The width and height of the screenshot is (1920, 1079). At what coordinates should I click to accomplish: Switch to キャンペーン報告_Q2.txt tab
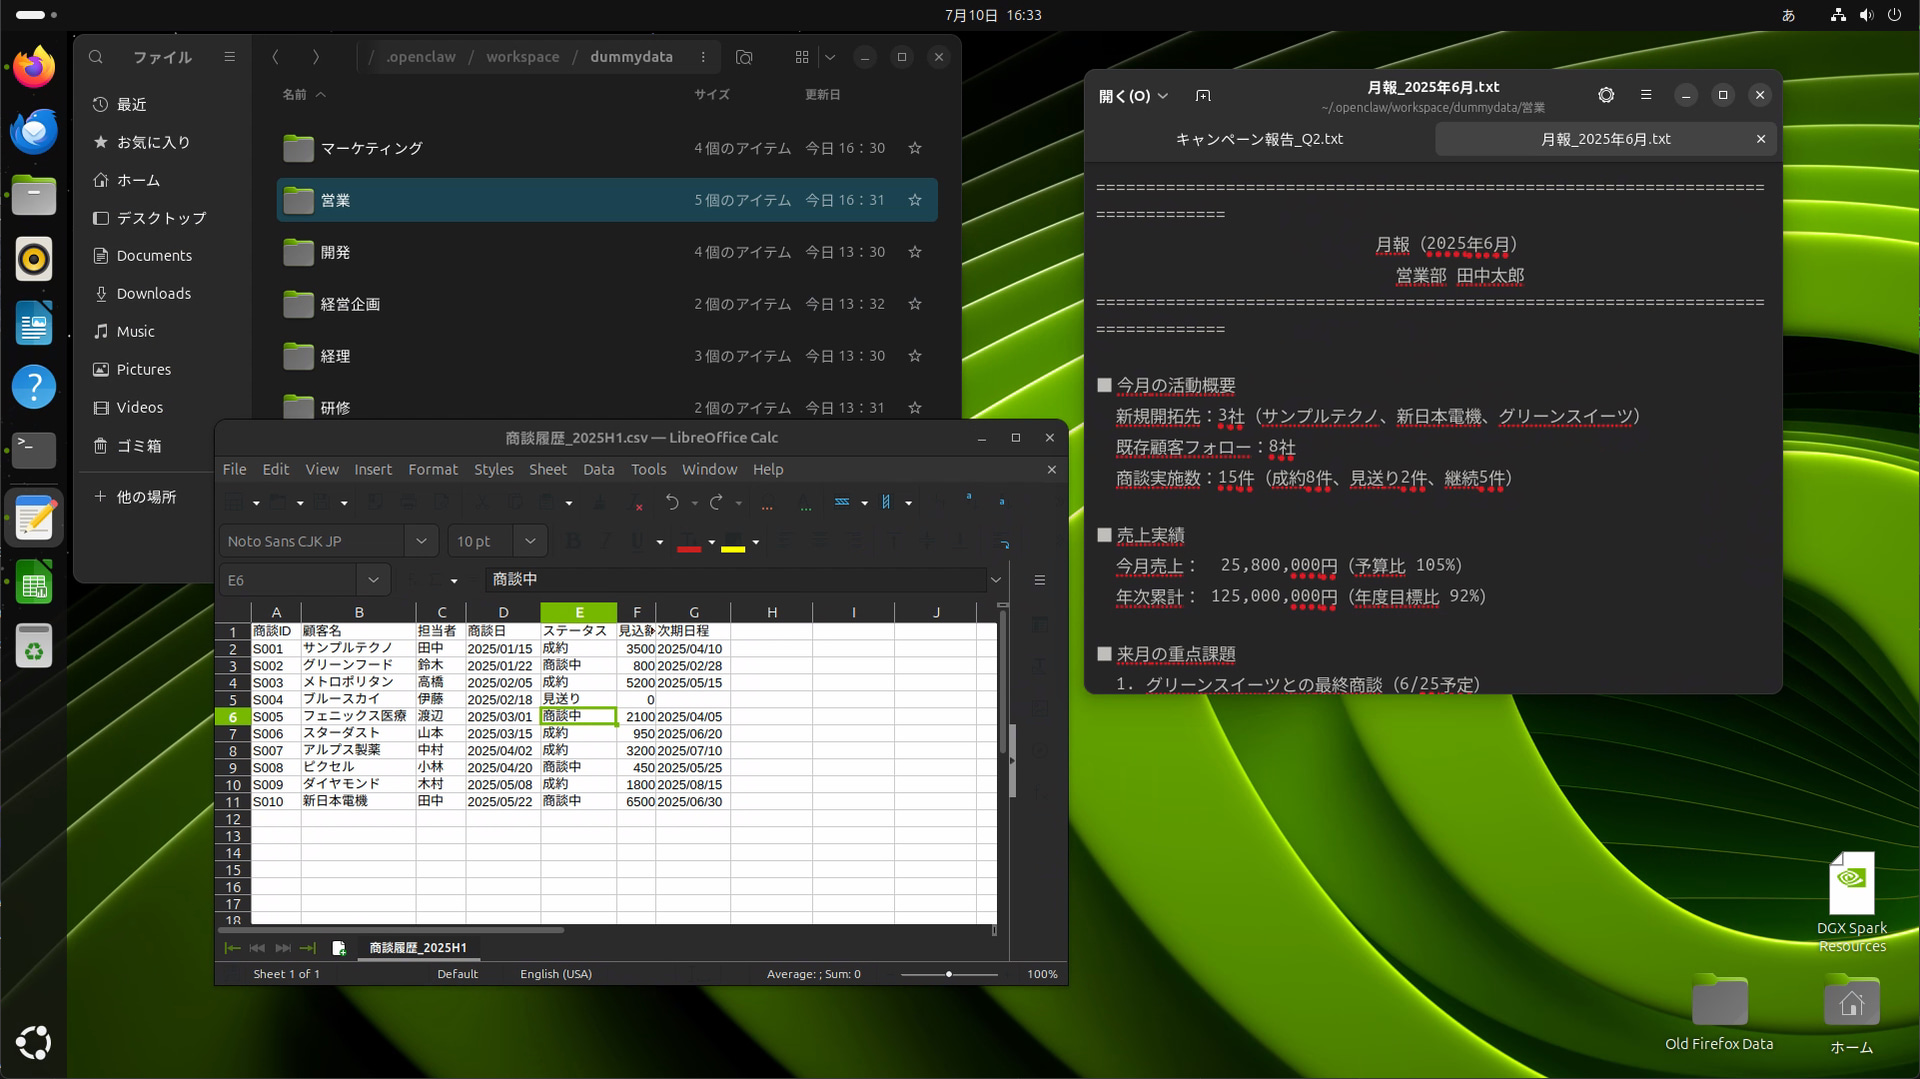point(1258,139)
